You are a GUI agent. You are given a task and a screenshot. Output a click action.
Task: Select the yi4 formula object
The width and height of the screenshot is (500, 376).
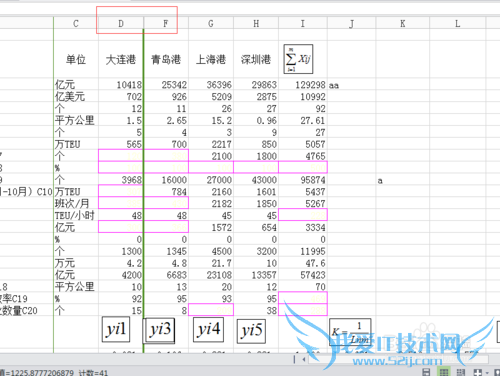point(208,329)
